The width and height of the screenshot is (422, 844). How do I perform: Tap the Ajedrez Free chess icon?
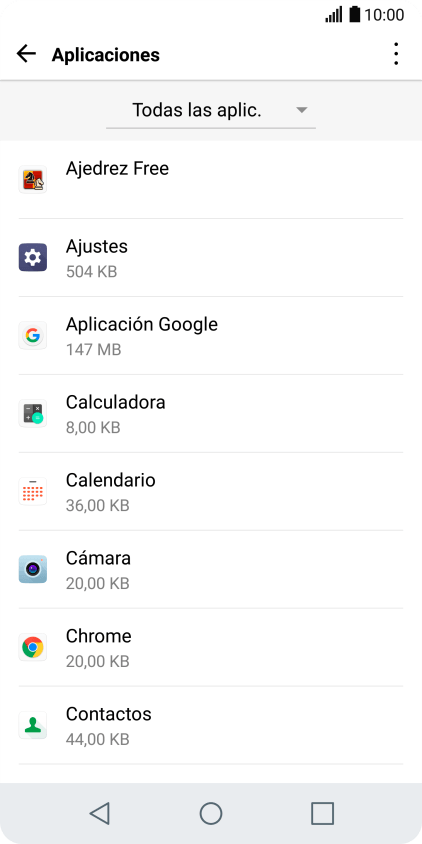click(x=33, y=180)
